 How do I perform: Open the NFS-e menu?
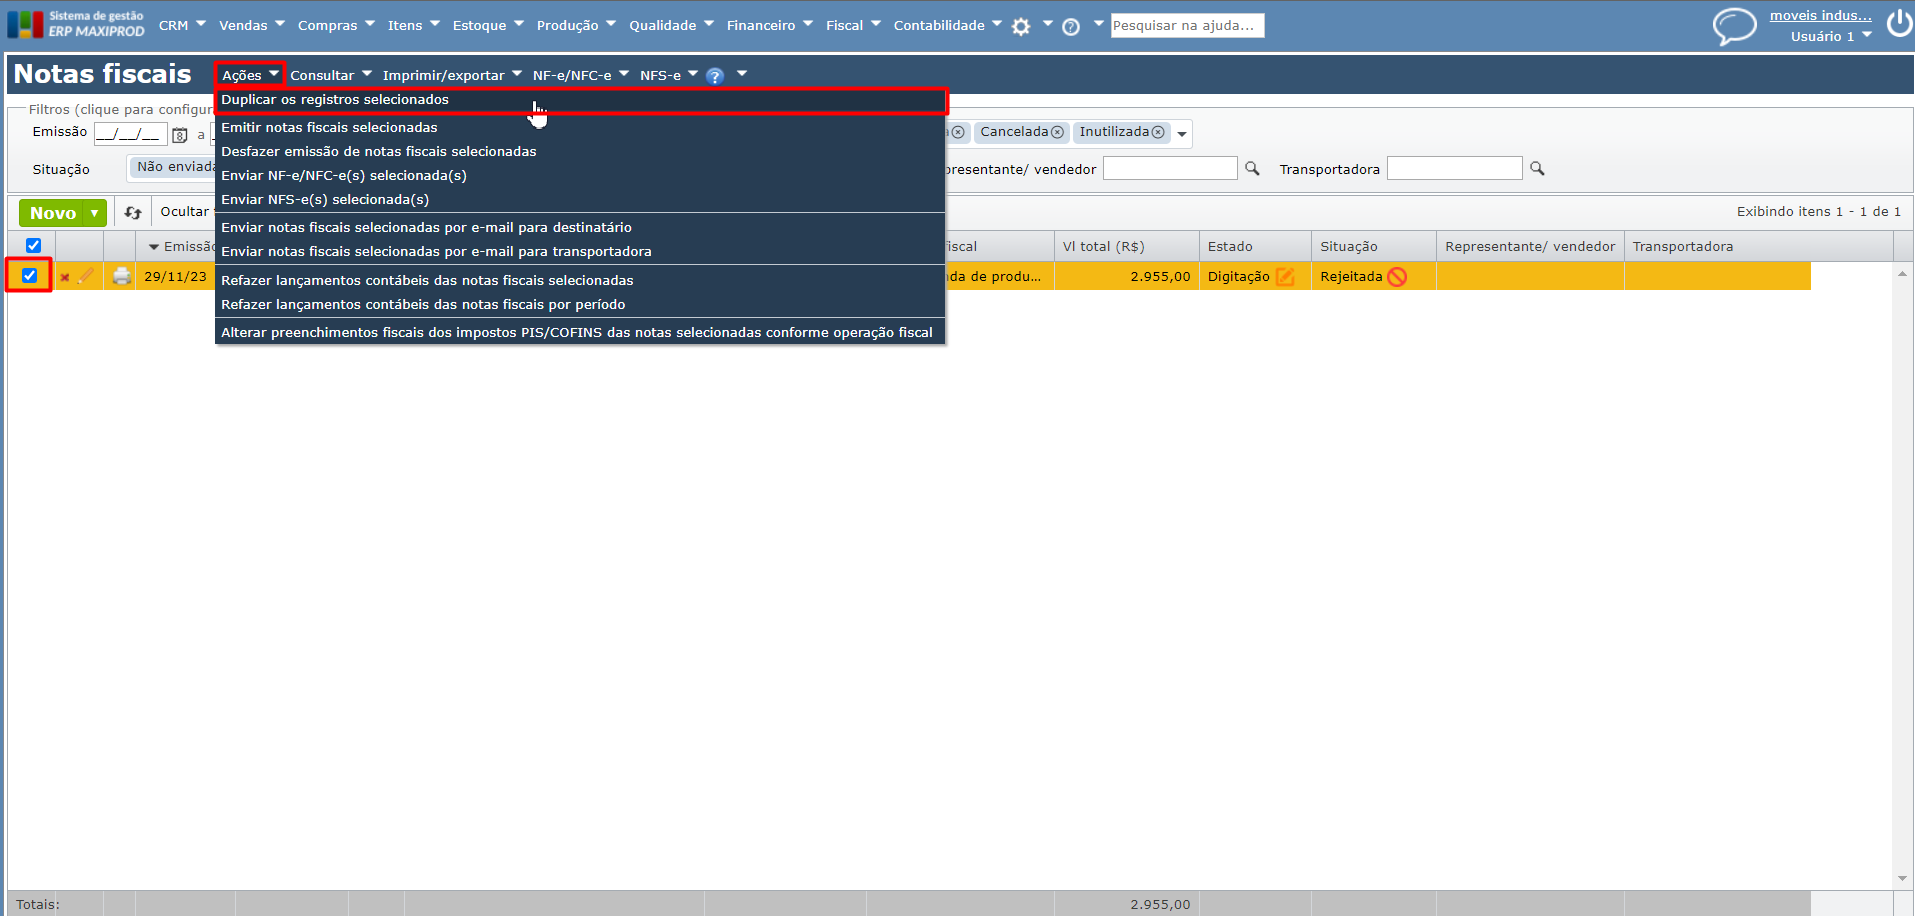(x=669, y=75)
